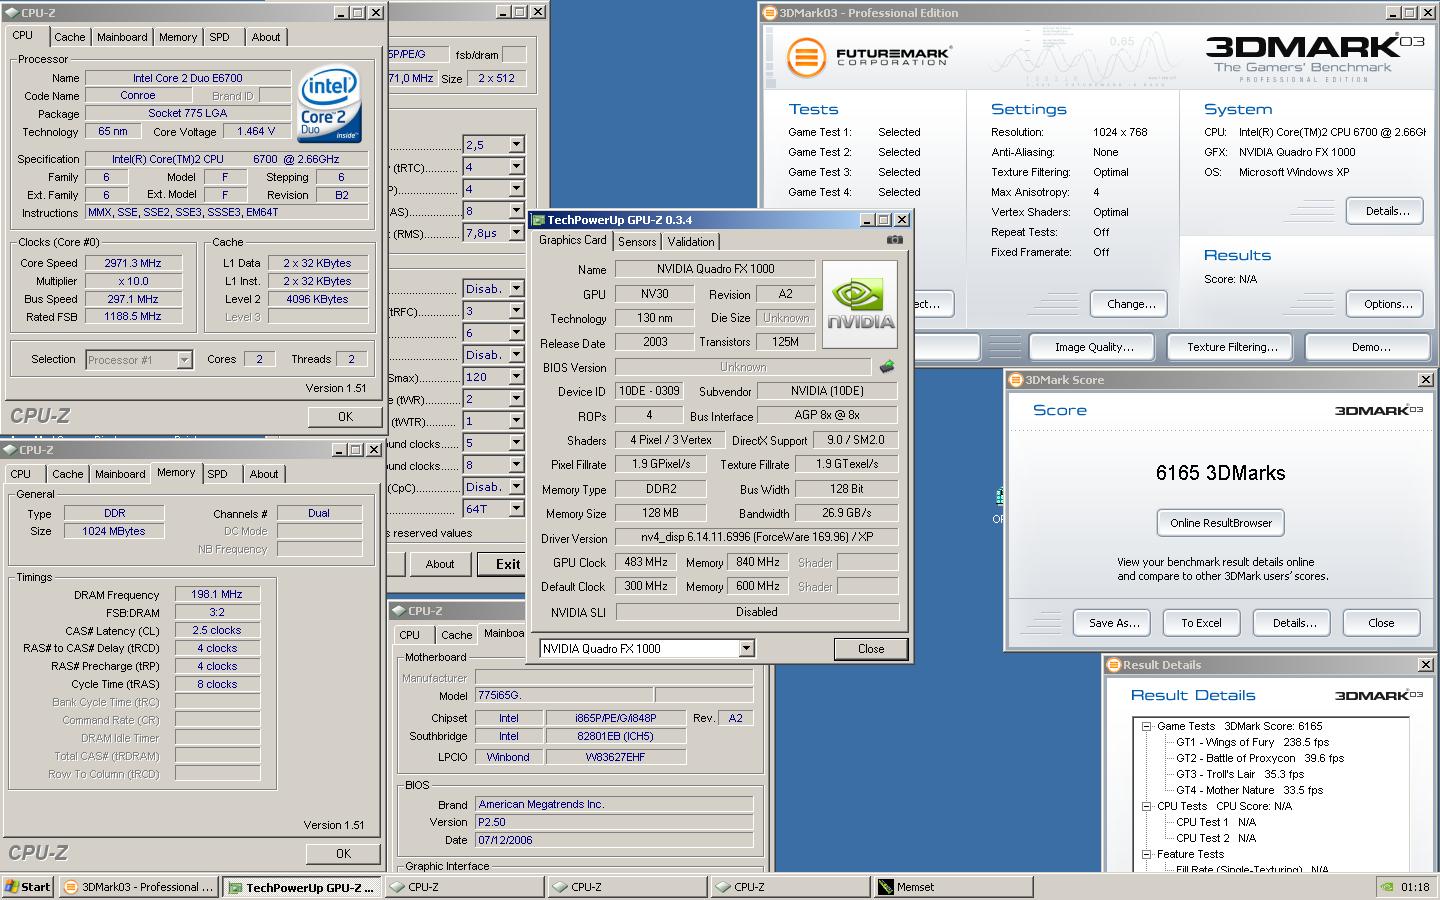Open About tab in top CPU-Z window
The width and height of the screenshot is (1440, 900).
266,37
